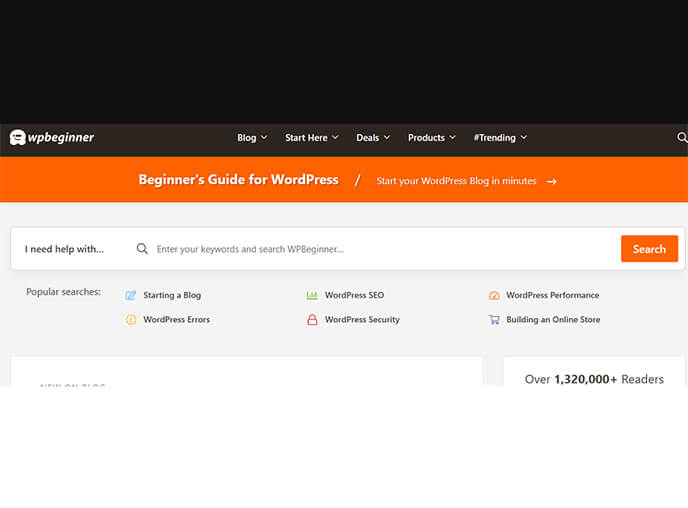Open the Blog menu item
This screenshot has height=508, width=688.
coord(247,138)
